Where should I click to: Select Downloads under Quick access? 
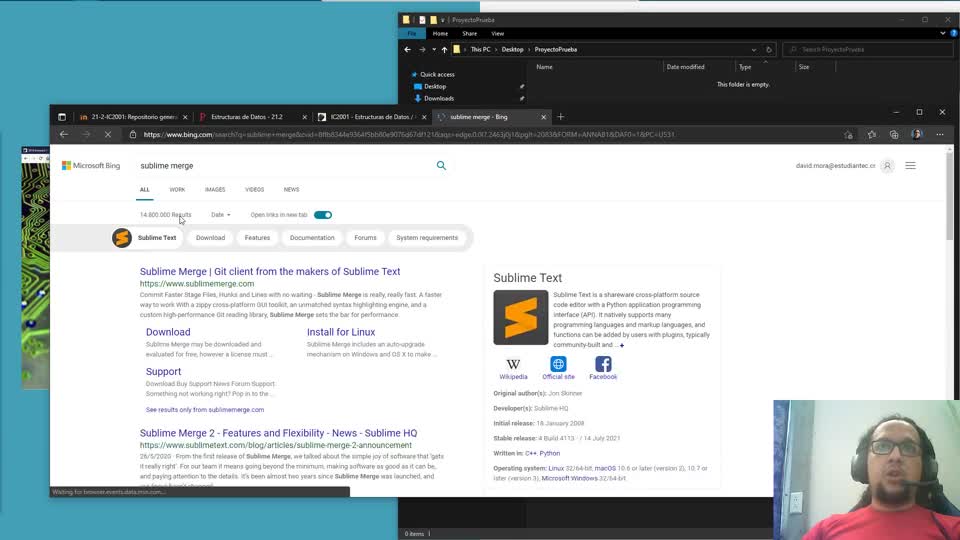coord(438,99)
